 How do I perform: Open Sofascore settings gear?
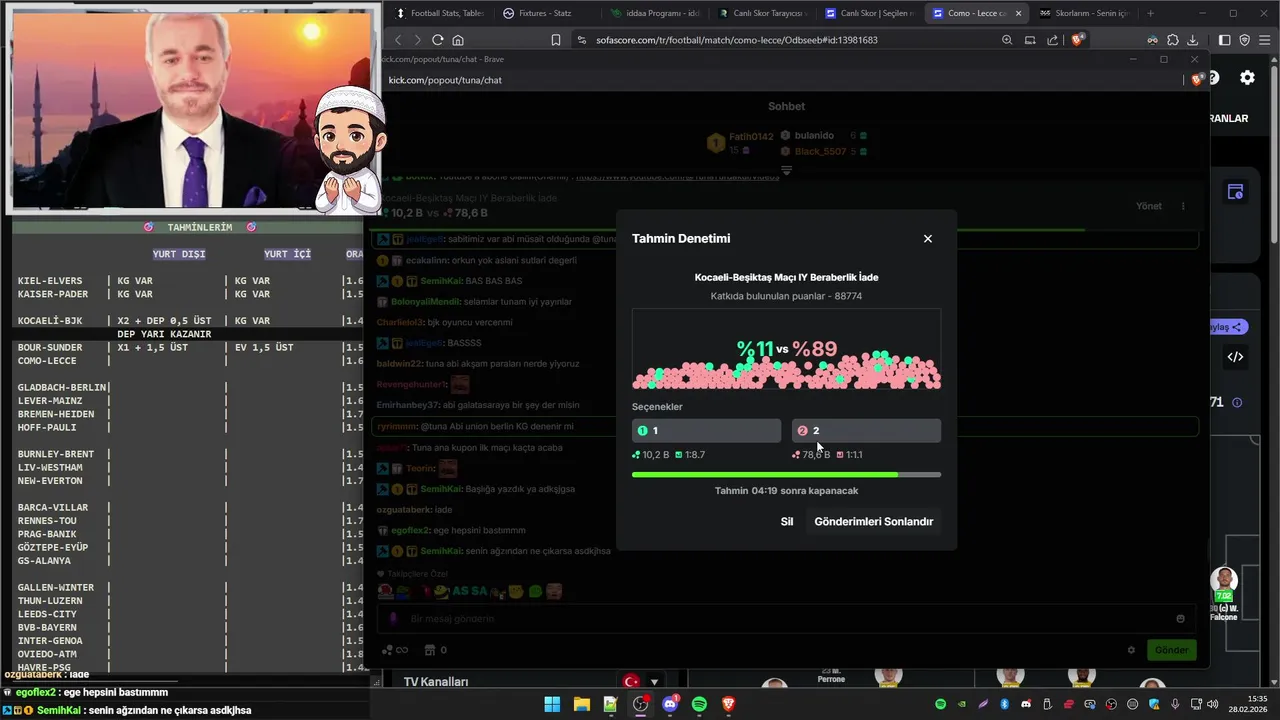click(1247, 77)
